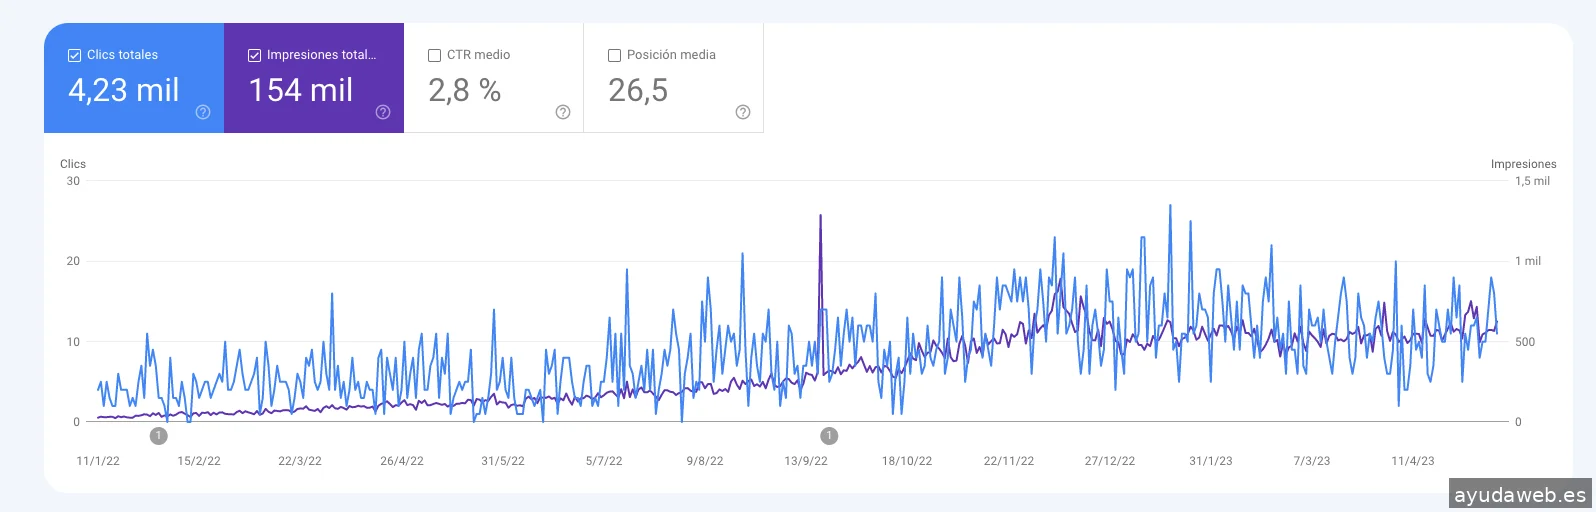
Task: Click the 11/4/23 date label
Action: click(1412, 461)
